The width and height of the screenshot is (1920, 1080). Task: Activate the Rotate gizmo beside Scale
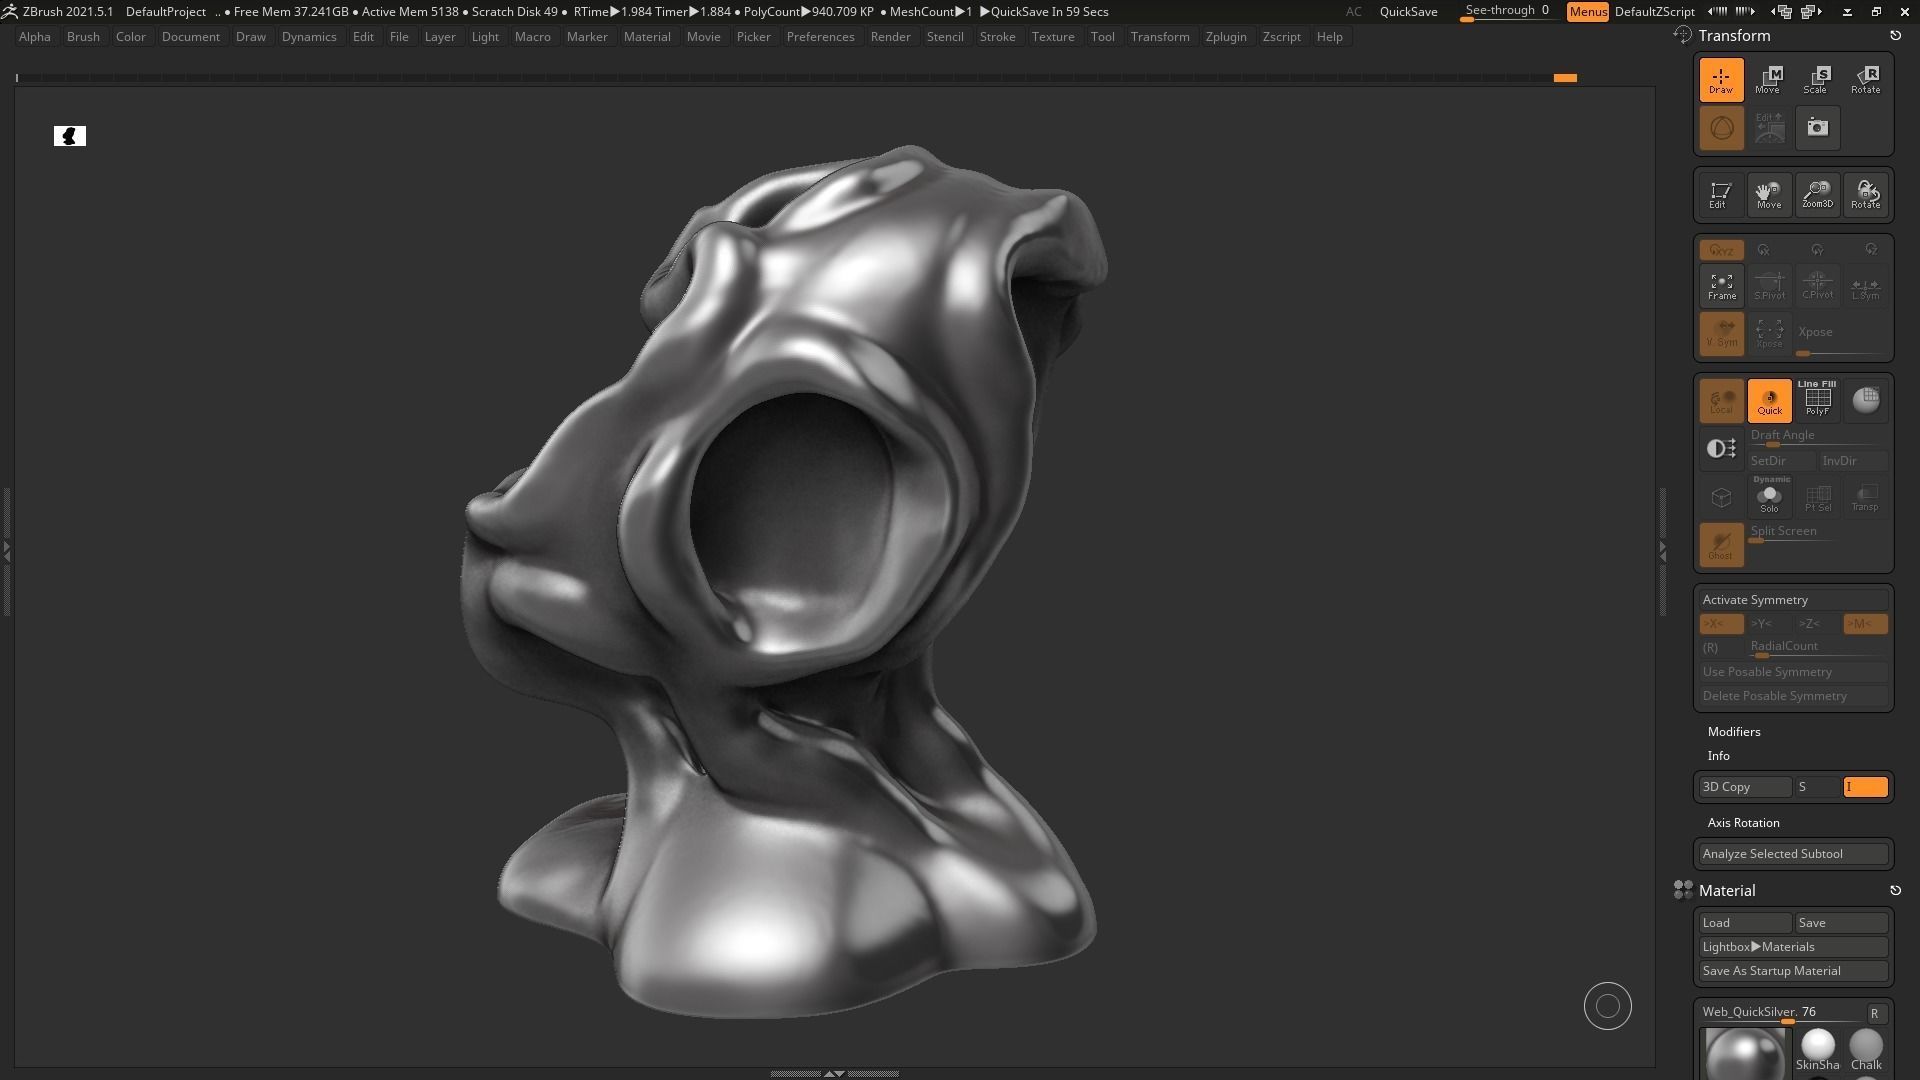[x=1865, y=79]
